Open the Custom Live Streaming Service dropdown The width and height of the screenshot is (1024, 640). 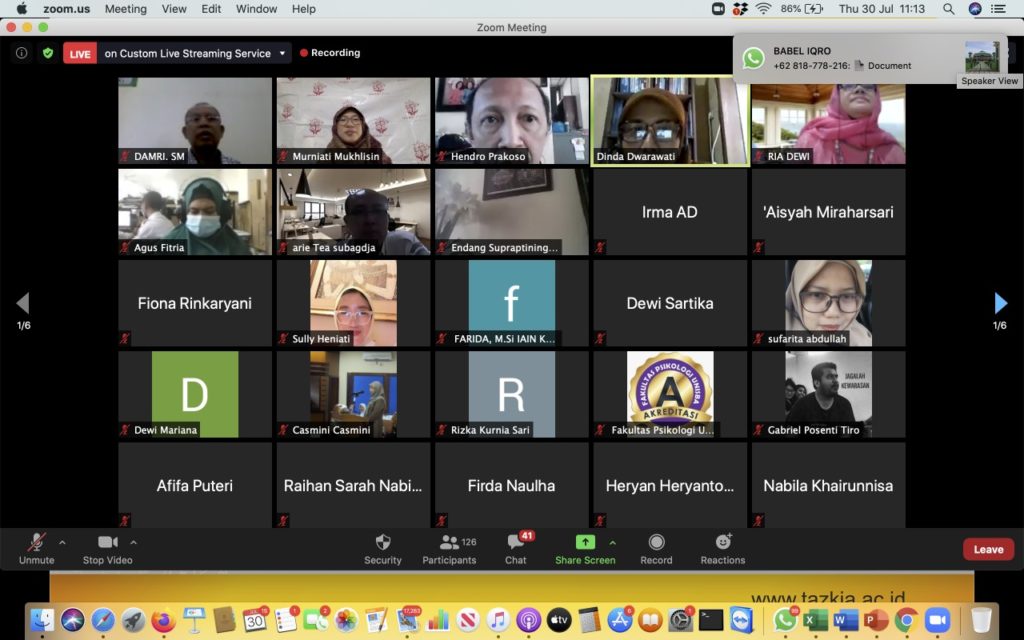283,53
